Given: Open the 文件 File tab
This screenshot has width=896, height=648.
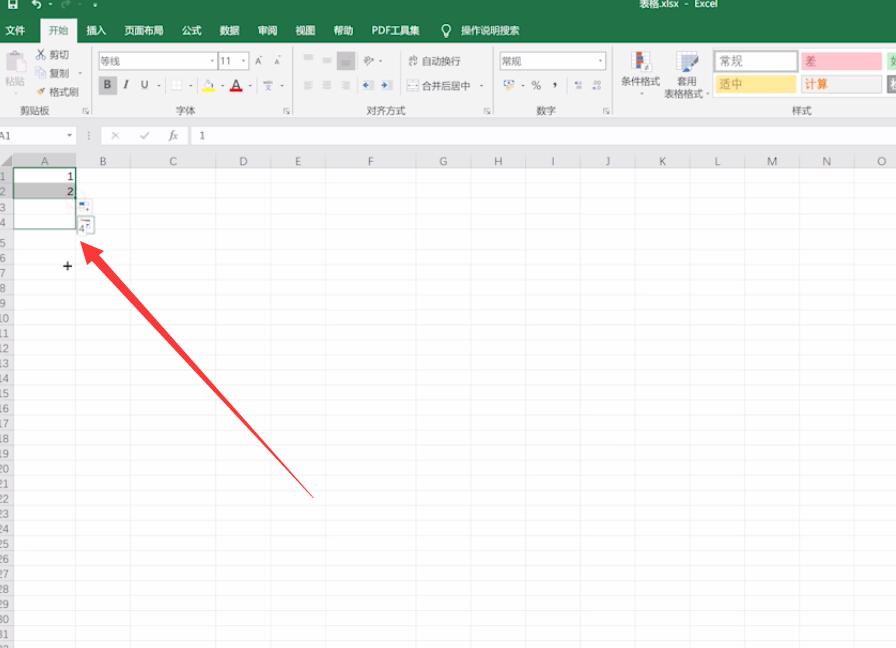Looking at the screenshot, I should (x=15, y=30).
